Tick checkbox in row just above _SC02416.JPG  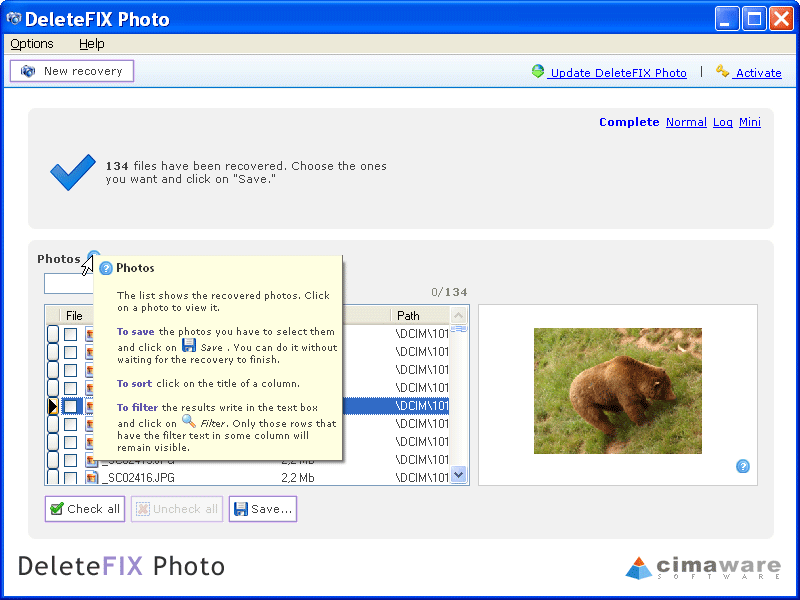coord(70,460)
